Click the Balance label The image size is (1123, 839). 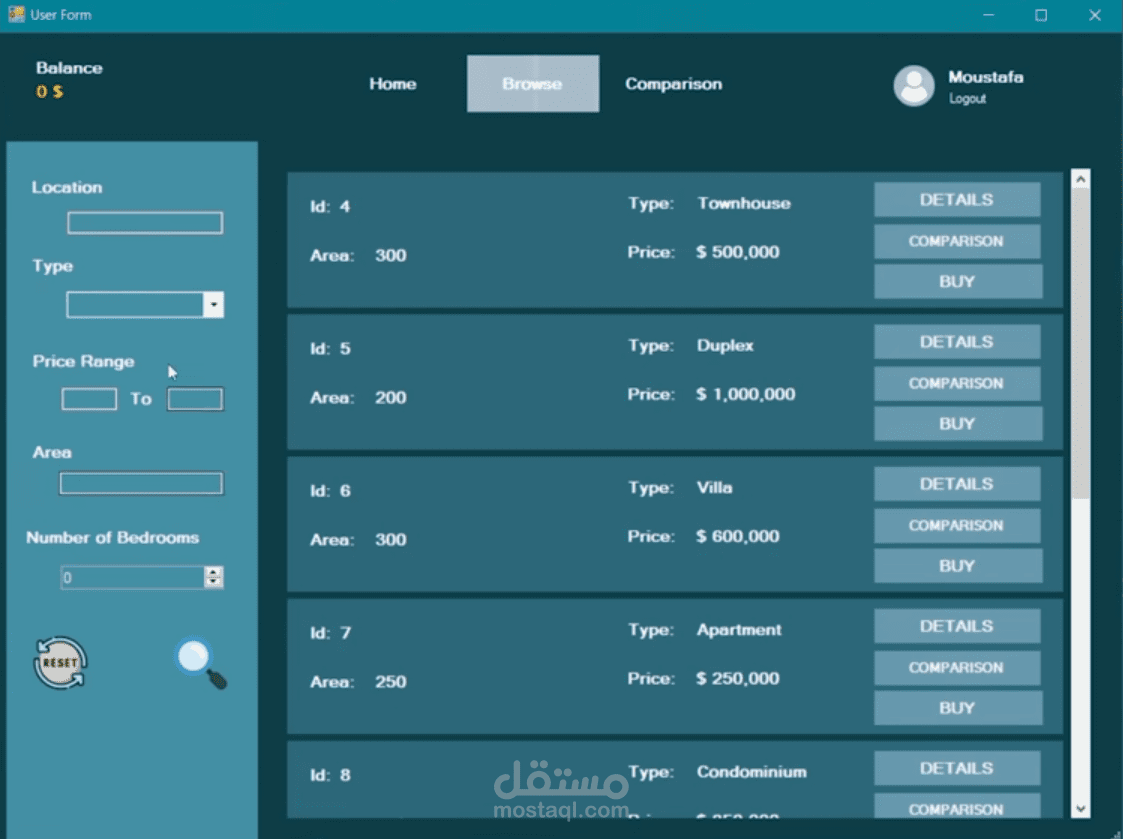coord(69,68)
